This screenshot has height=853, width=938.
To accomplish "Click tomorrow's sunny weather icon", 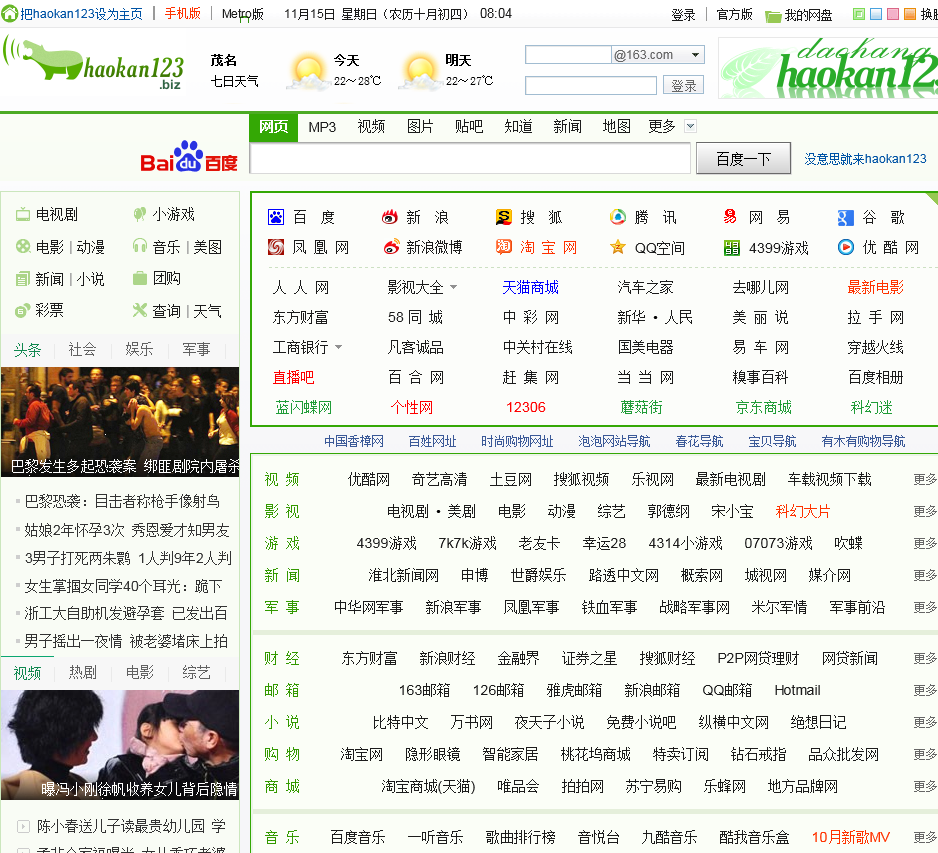I will 420,72.
